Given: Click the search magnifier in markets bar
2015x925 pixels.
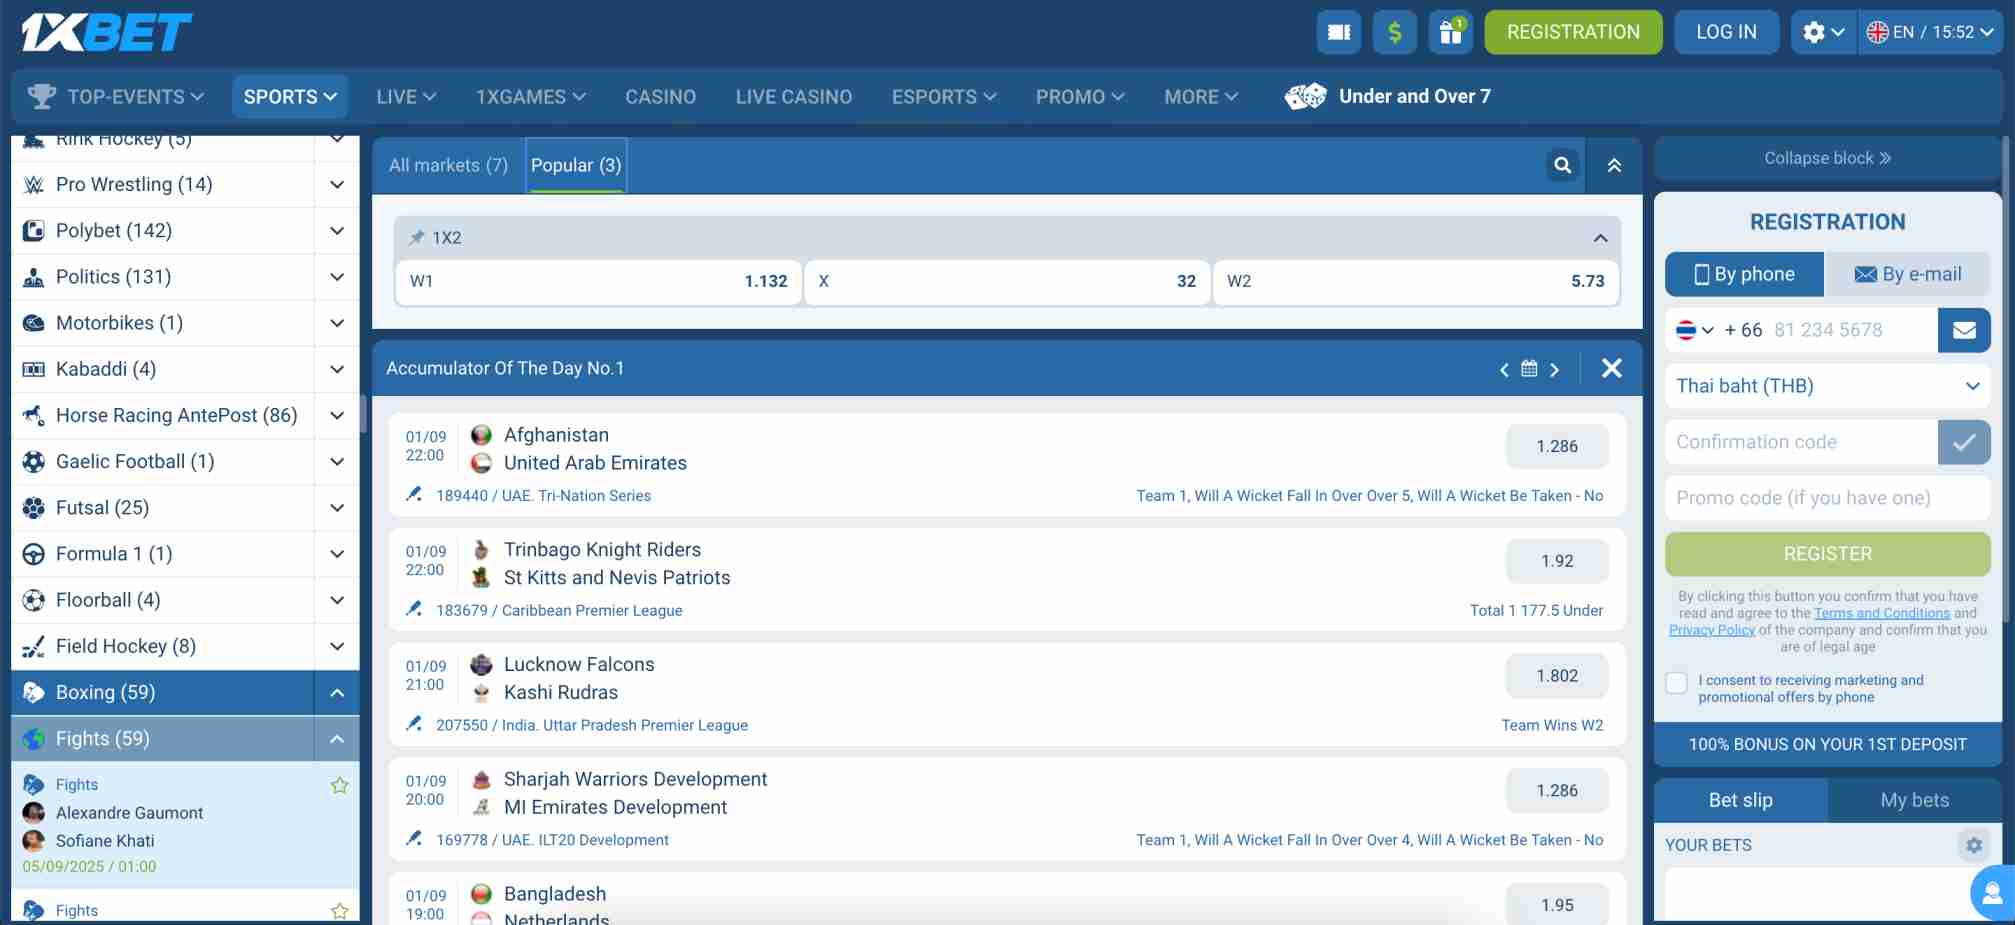Looking at the screenshot, I should pyautogui.click(x=1563, y=165).
